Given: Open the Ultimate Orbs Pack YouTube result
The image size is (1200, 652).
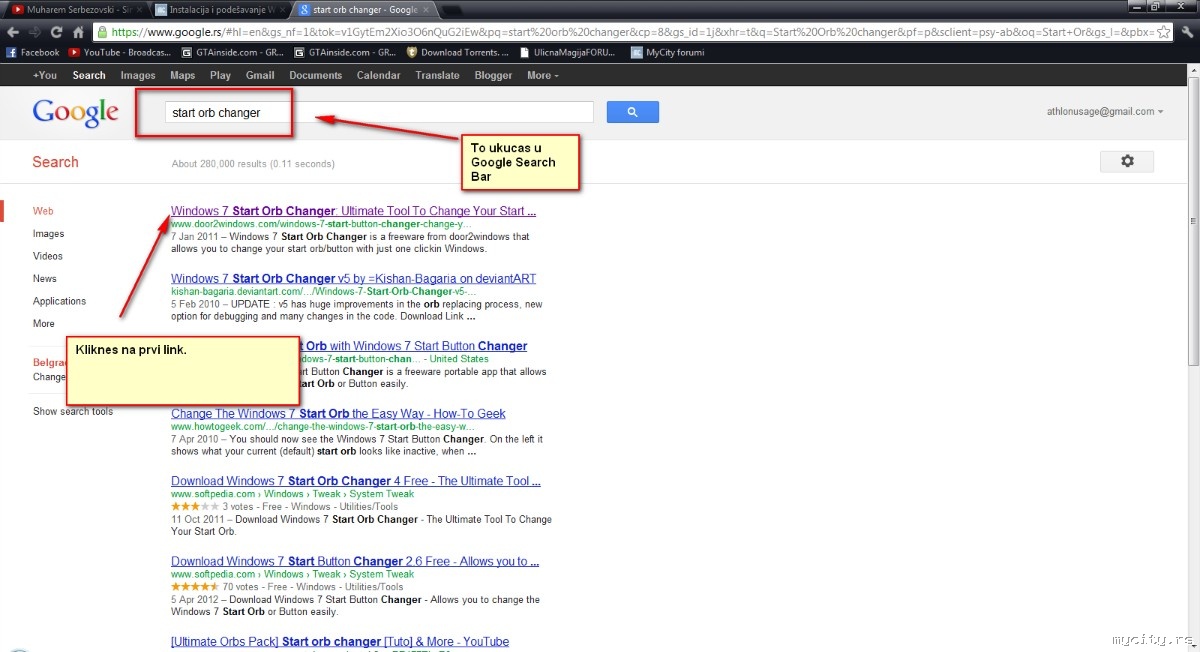Looking at the screenshot, I should point(340,641).
